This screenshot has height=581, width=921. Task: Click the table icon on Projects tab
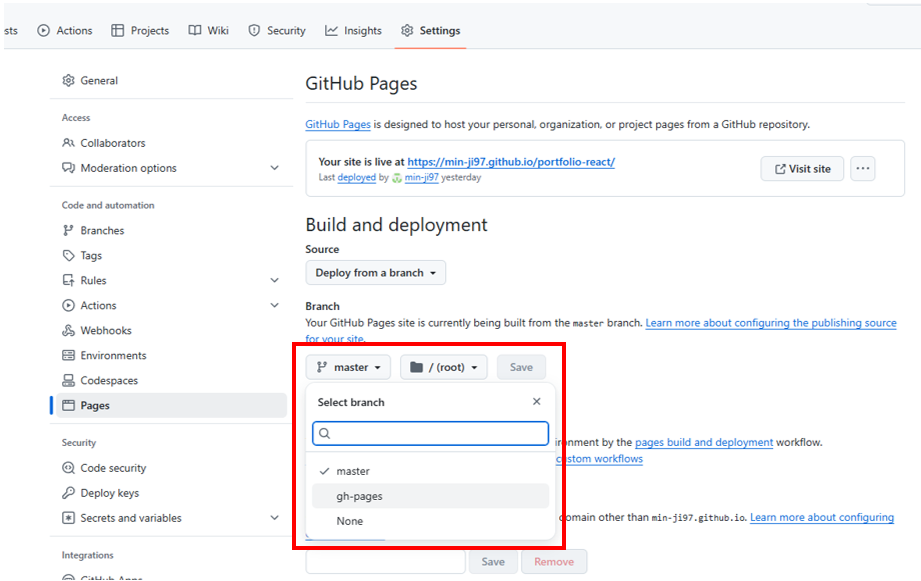point(117,31)
